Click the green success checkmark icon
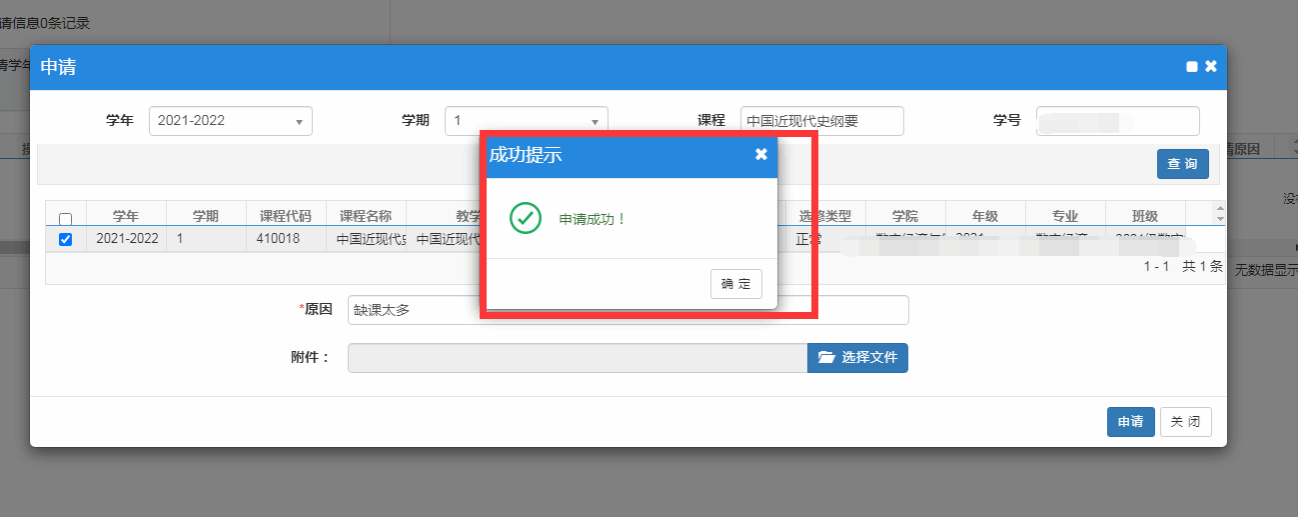The image size is (1298, 517). click(x=525, y=218)
